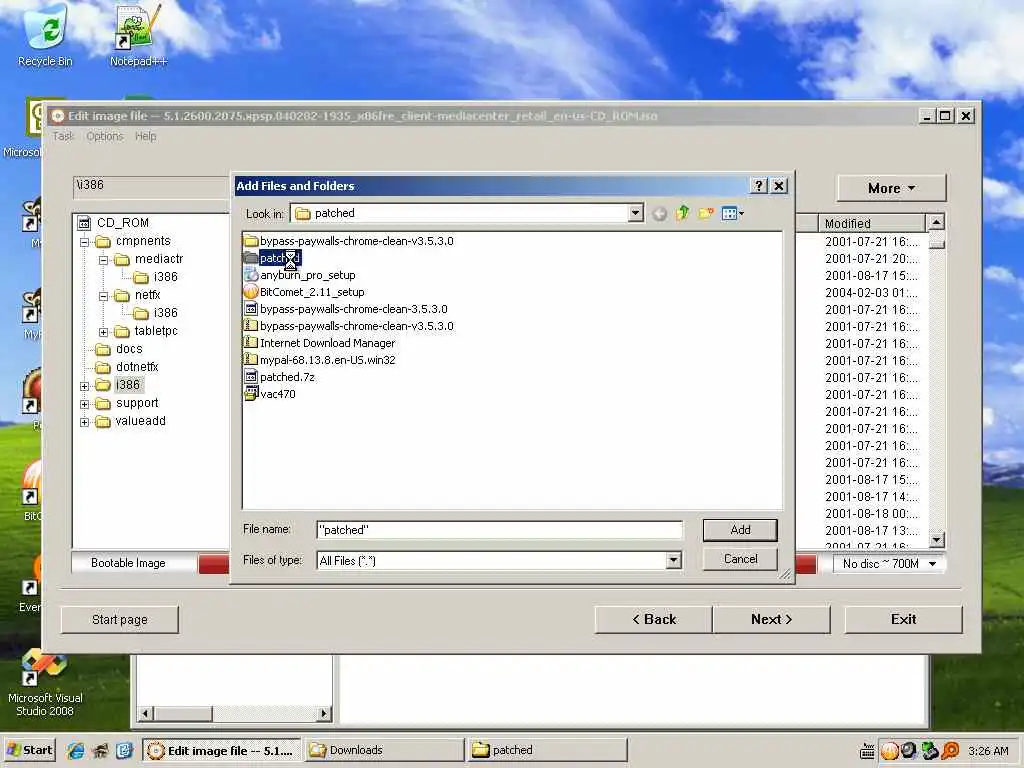The image size is (1024, 768).
Task: Open the Files of type dropdown
Action: pos(673,560)
